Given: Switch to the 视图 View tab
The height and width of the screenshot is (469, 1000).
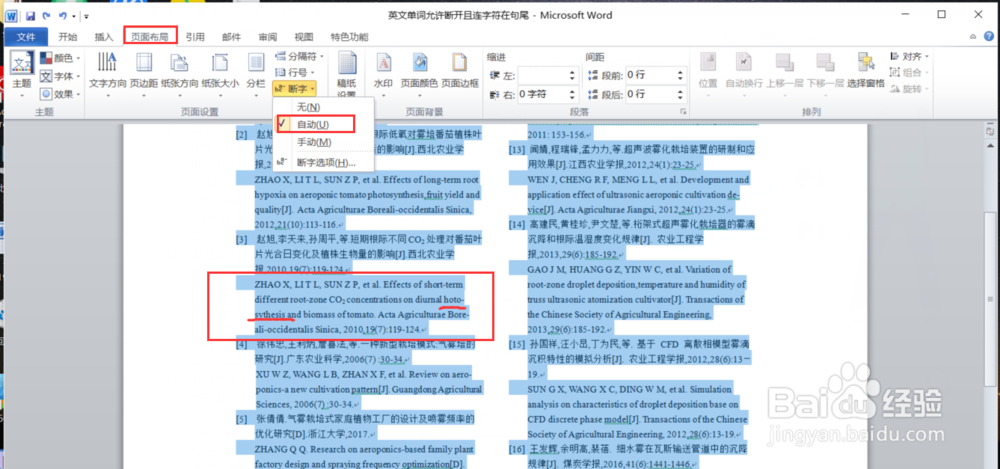Looking at the screenshot, I should point(304,37).
